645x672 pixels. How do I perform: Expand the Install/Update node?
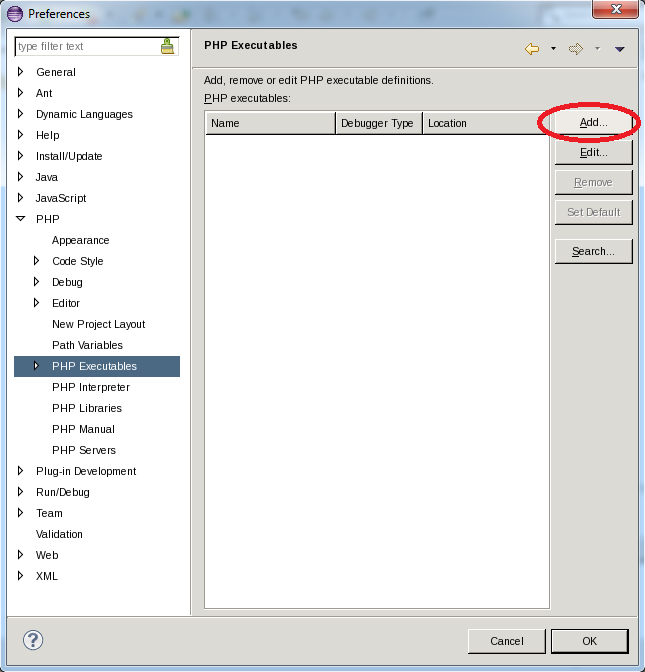[x=20, y=156]
